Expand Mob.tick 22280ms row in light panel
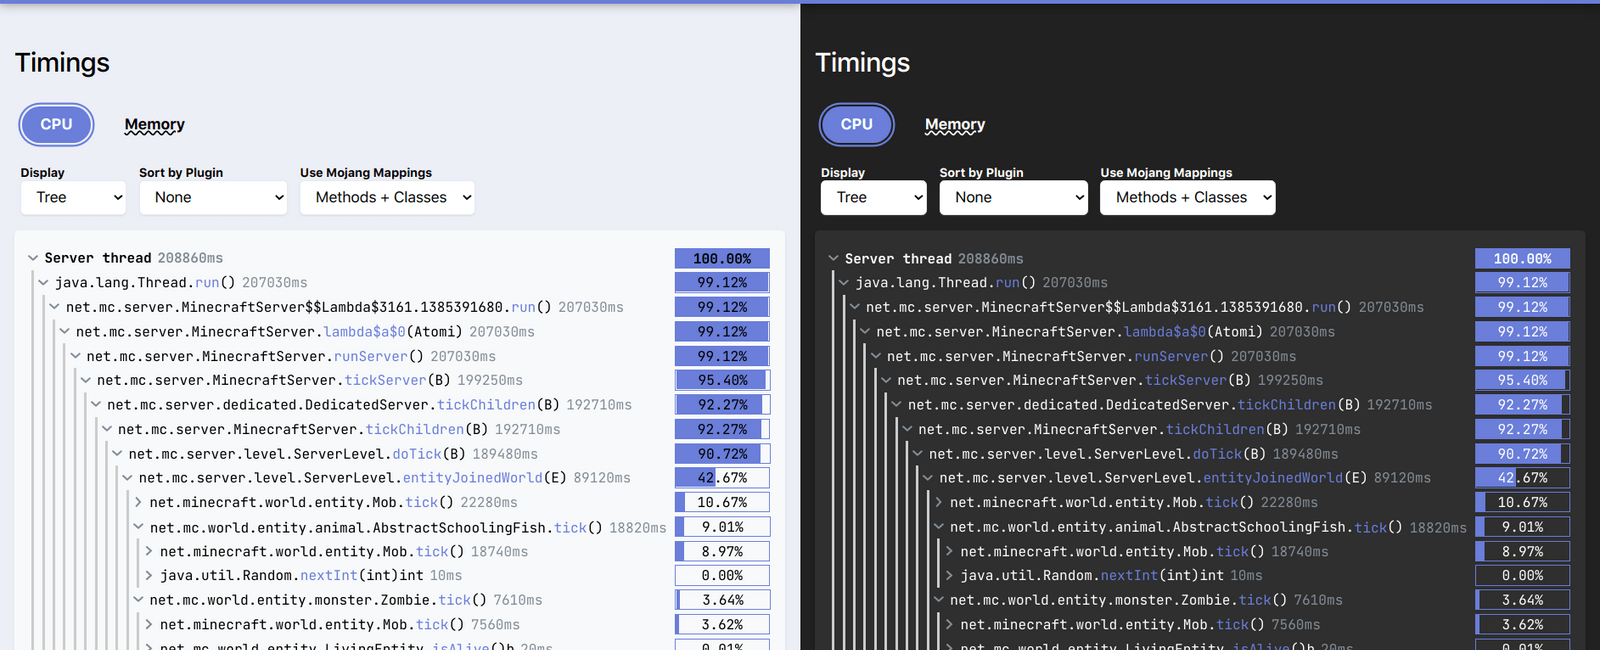Image resolution: width=1600 pixels, height=650 pixels. point(138,503)
